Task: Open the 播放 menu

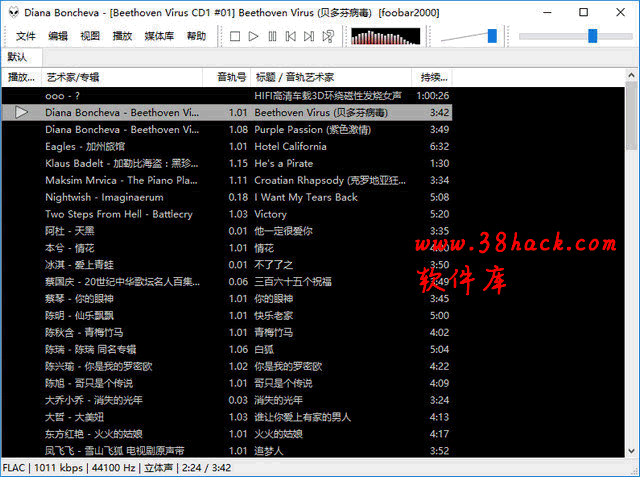Action: pyautogui.click(x=122, y=36)
